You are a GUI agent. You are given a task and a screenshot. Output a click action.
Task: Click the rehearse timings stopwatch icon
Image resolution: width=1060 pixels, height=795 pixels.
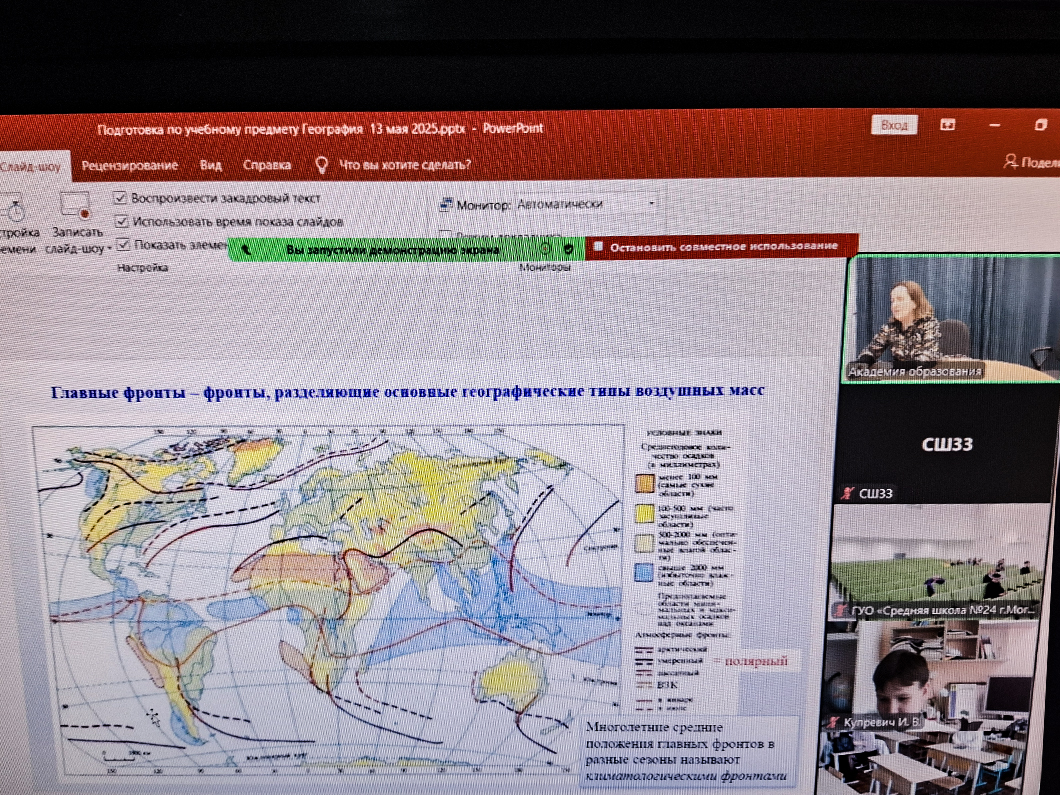(x=15, y=208)
